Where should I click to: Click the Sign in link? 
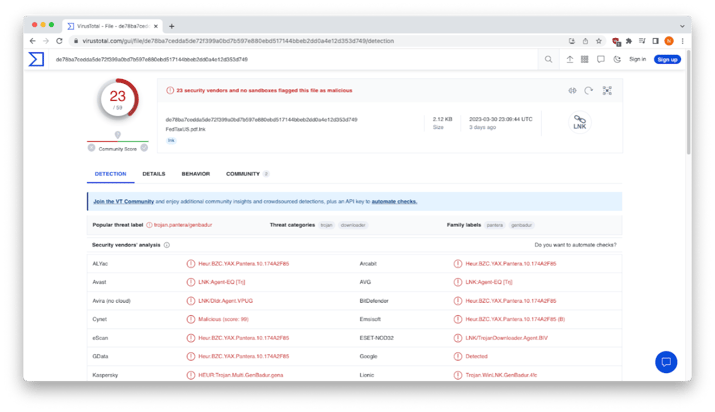pyautogui.click(x=638, y=60)
